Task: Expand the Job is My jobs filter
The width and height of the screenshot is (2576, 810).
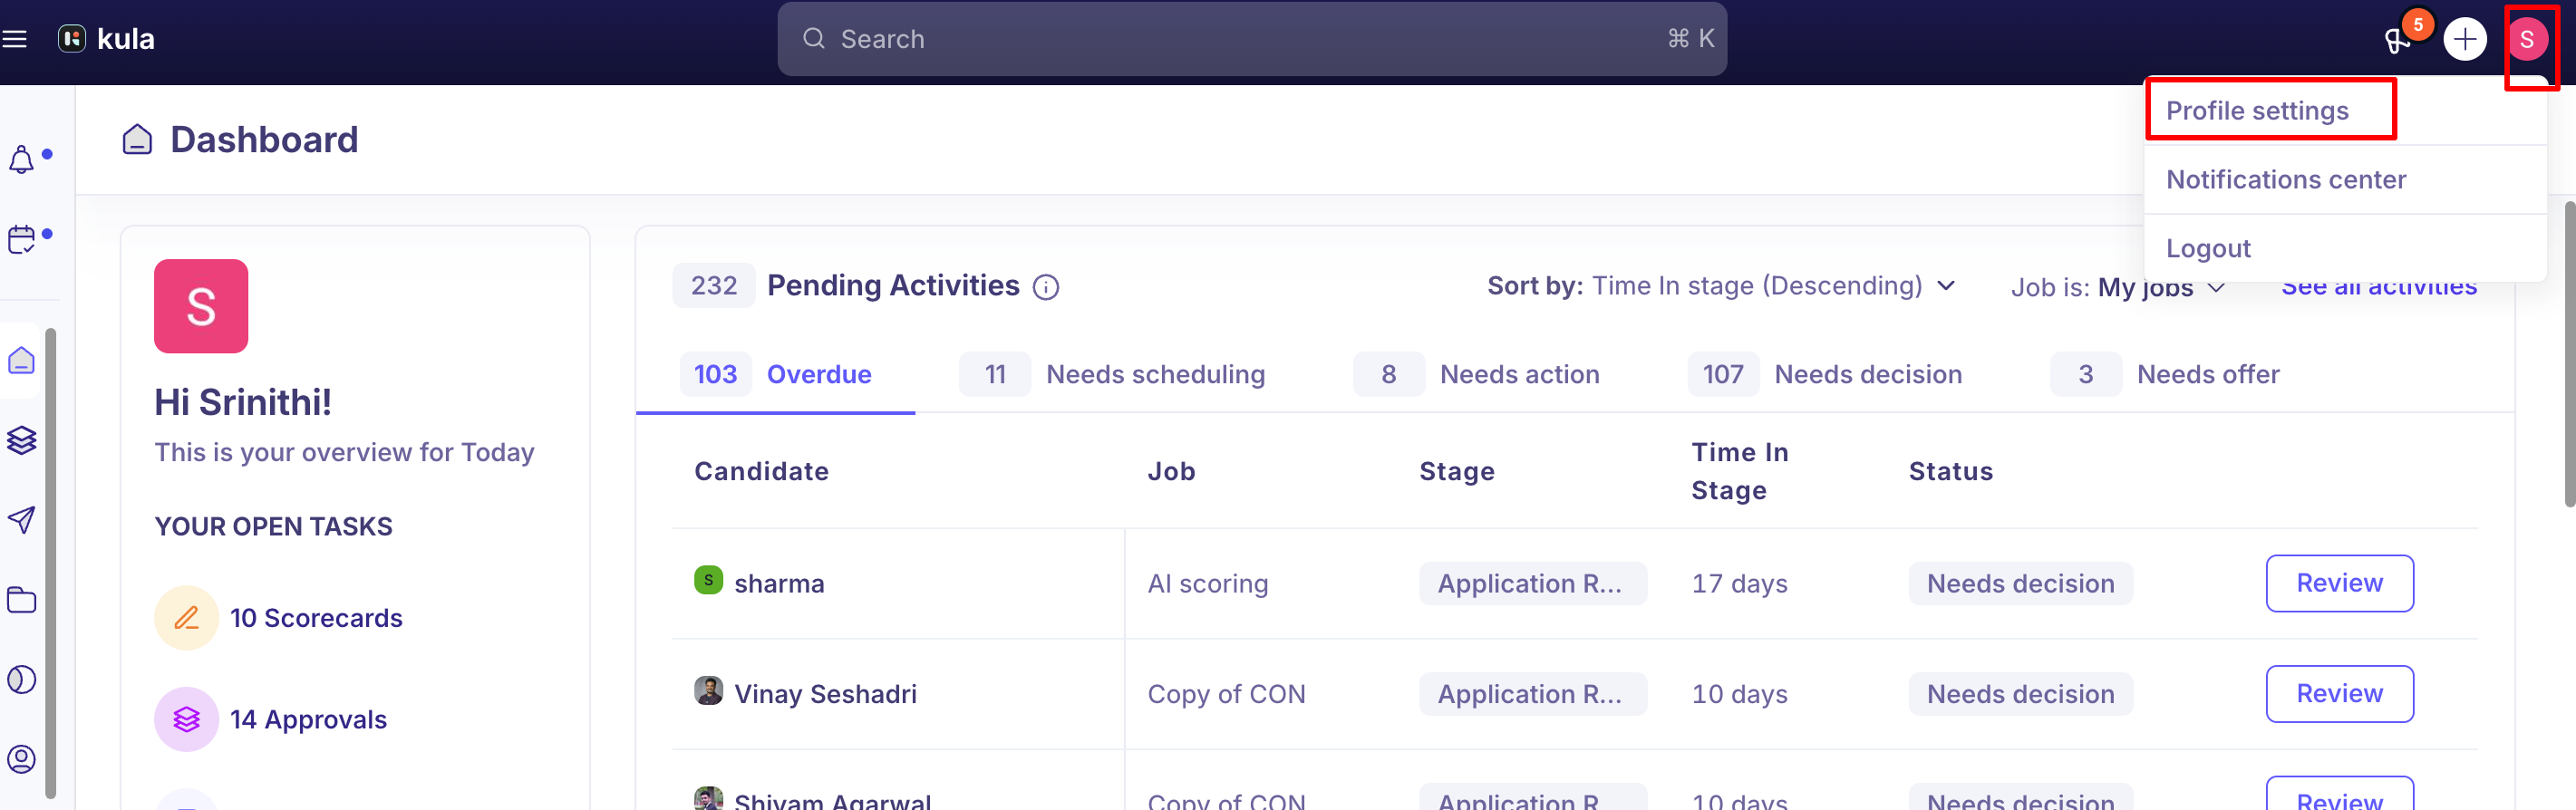Action: coord(2118,288)
